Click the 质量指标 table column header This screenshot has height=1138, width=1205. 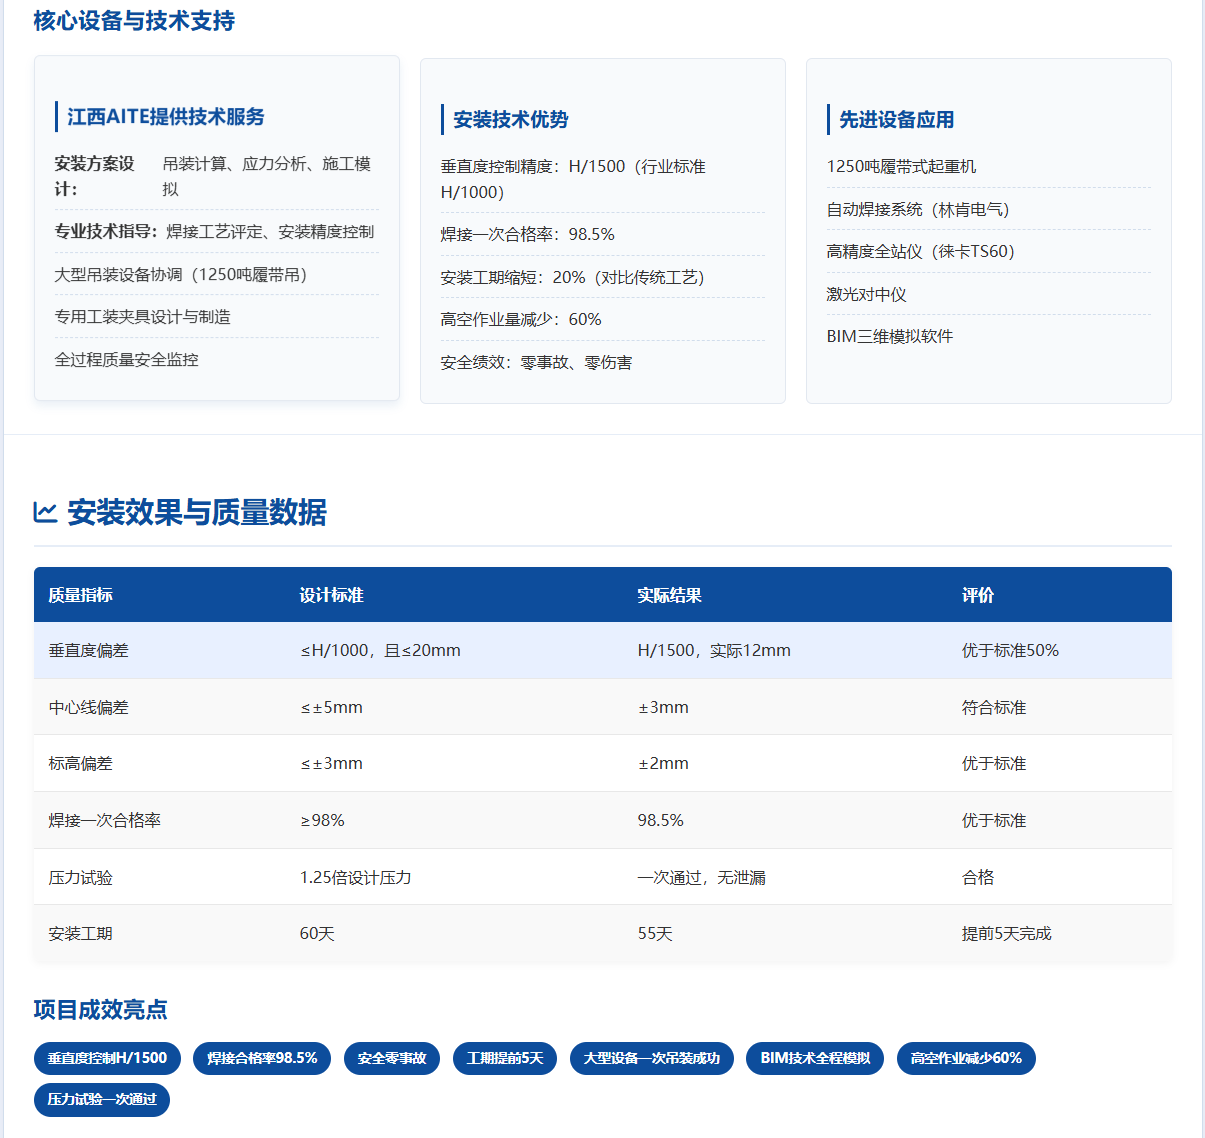pos(81,595)
